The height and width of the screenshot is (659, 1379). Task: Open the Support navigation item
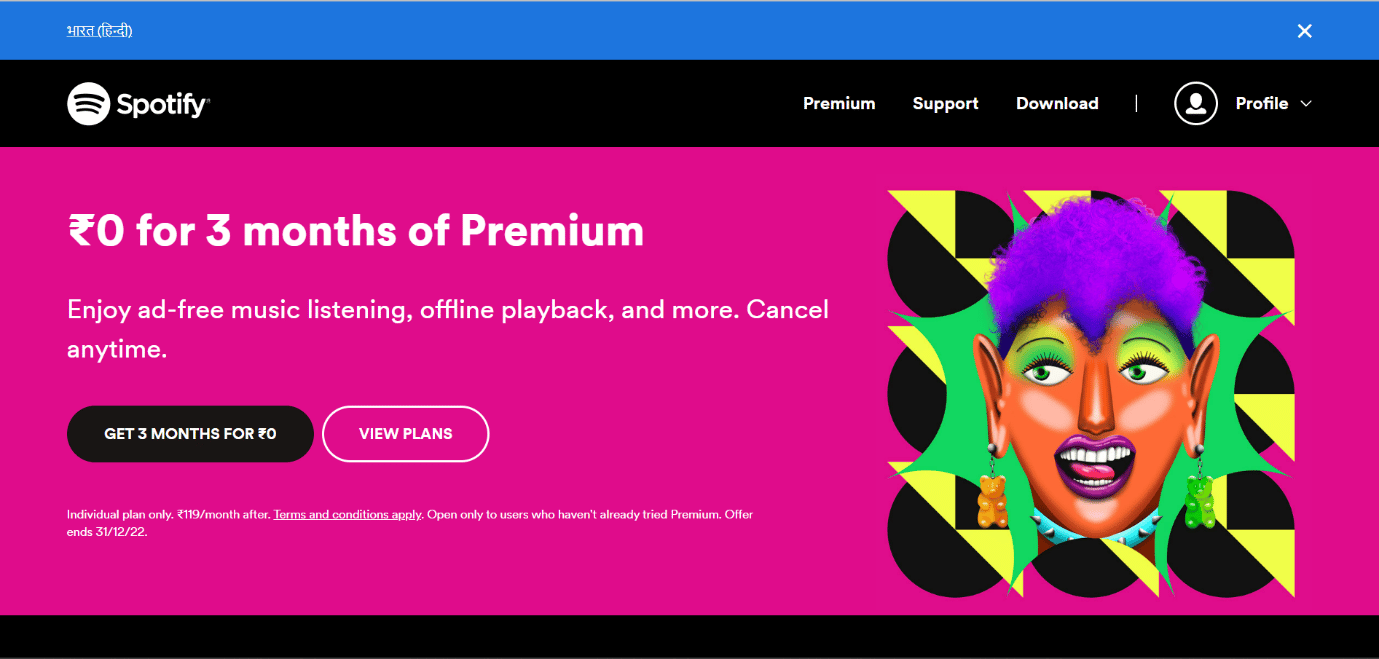click(x=945, y=104)
